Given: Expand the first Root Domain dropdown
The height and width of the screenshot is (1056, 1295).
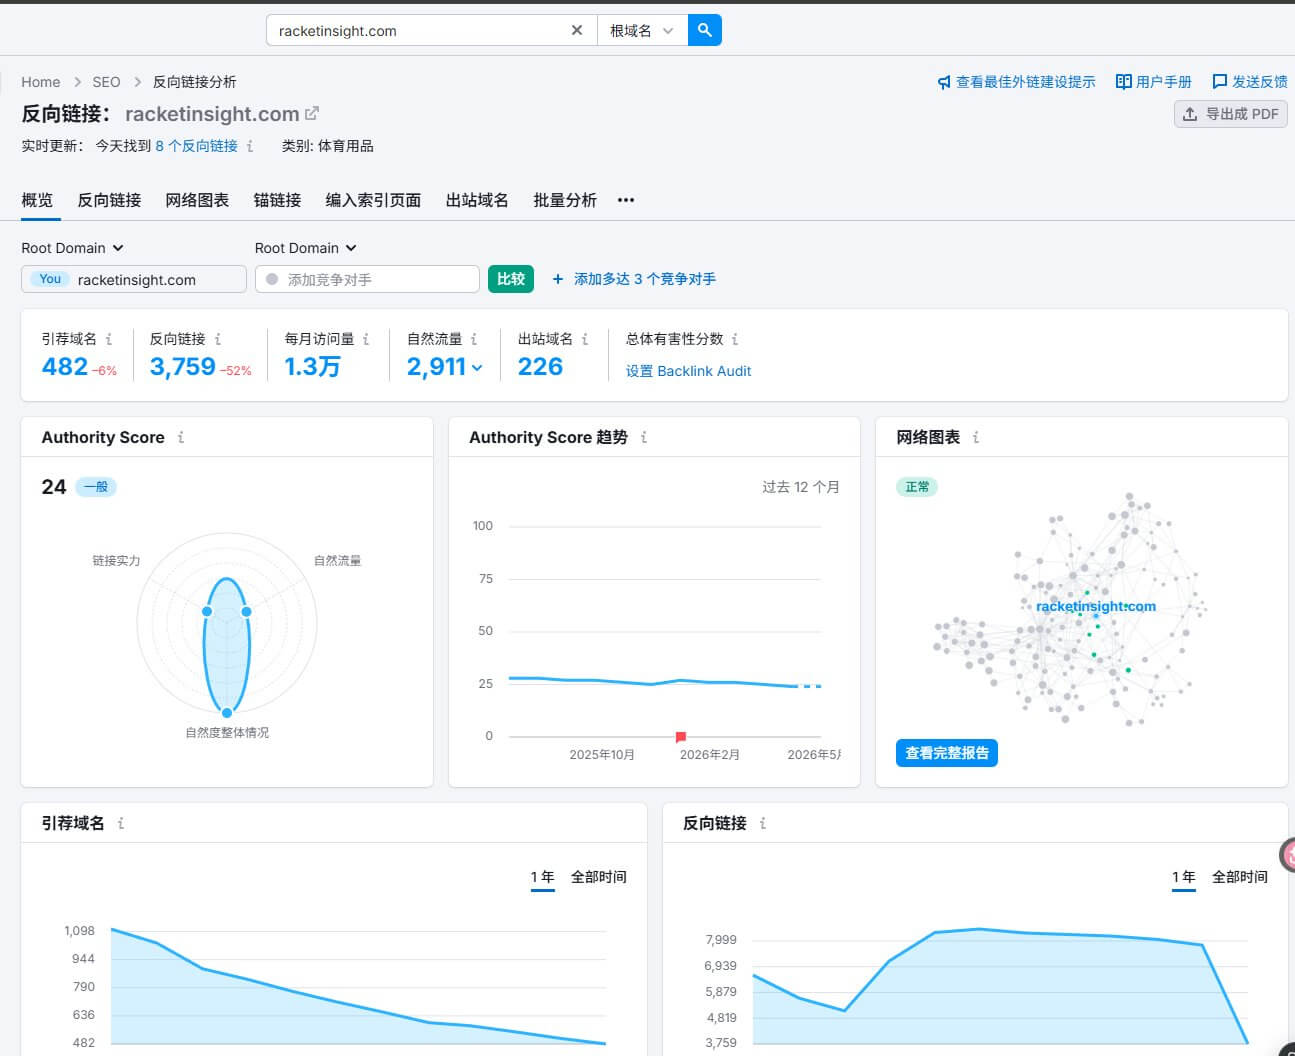Looking at the screenshot, I should click(72, 248).
